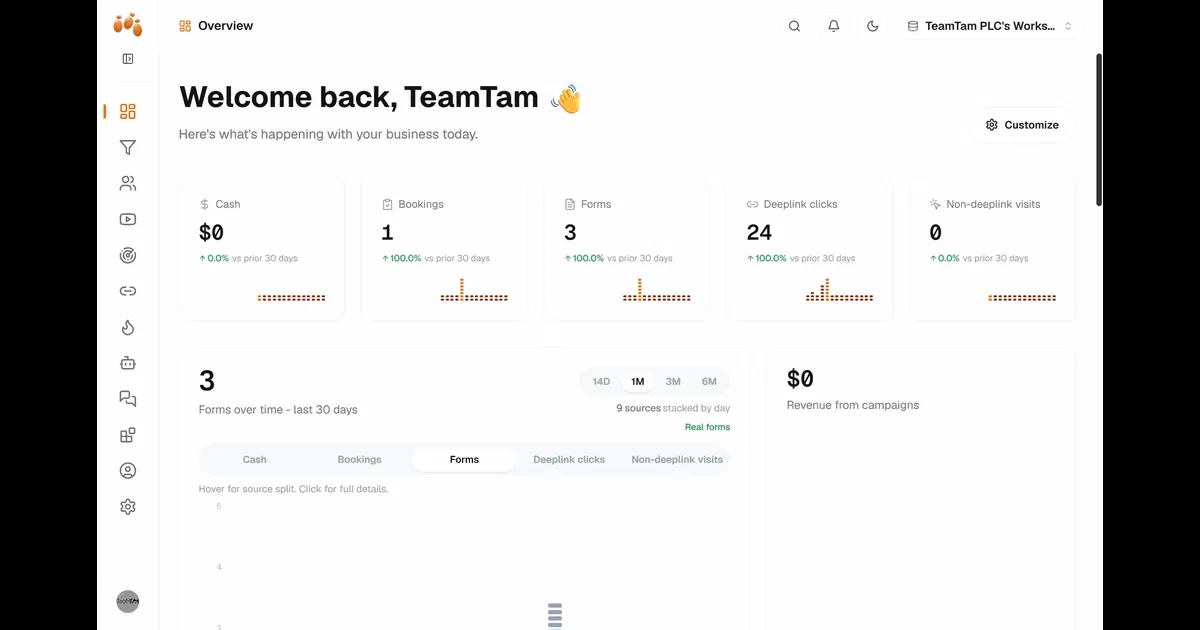Select the Forms chart tab
Image resolution: width=1200 pixels, height=630 pixels.
(x=464, y=460)
